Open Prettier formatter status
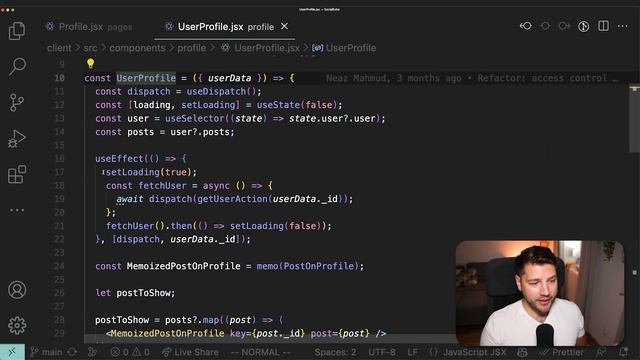The image size is (640, 360). pyautogui.click(x=561, y=352)
